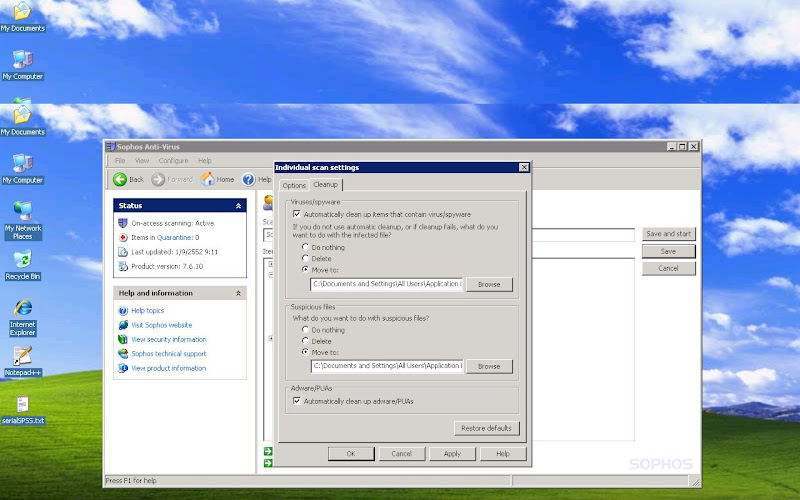Screen dimensions: 800x500
Task: Click the Help button in the dialog
Action: click(x=503, y=454)
